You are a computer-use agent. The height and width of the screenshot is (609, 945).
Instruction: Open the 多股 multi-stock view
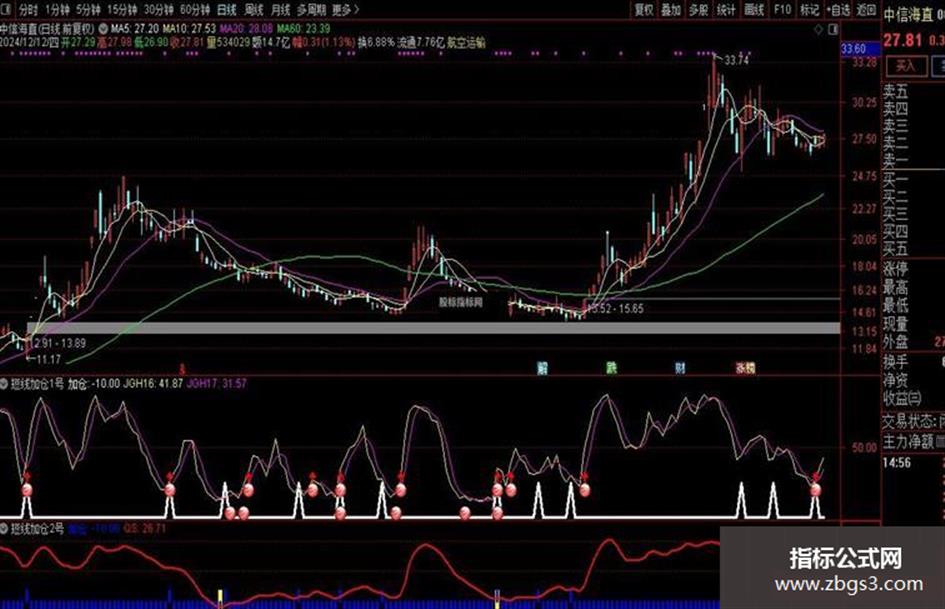699,10
